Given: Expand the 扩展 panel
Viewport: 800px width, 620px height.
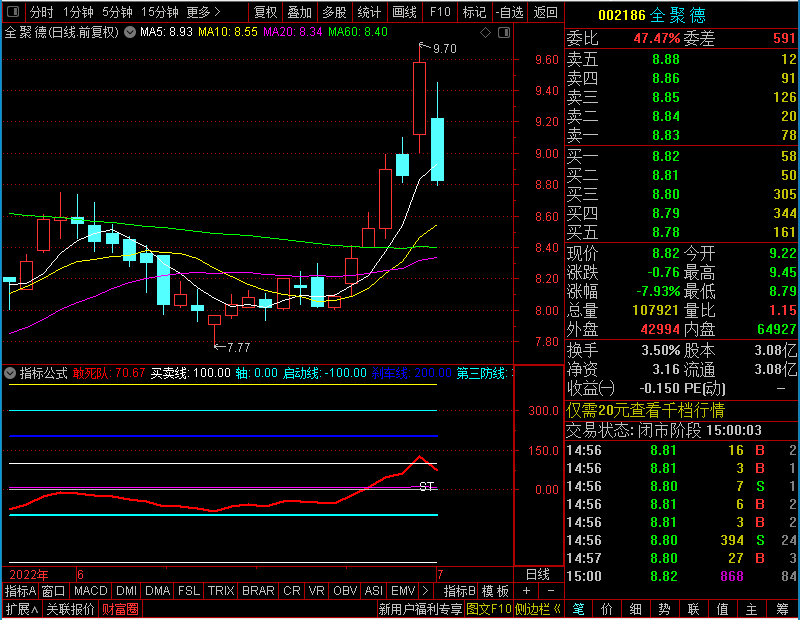Looking at the screenshot, I should click(22, 609).
